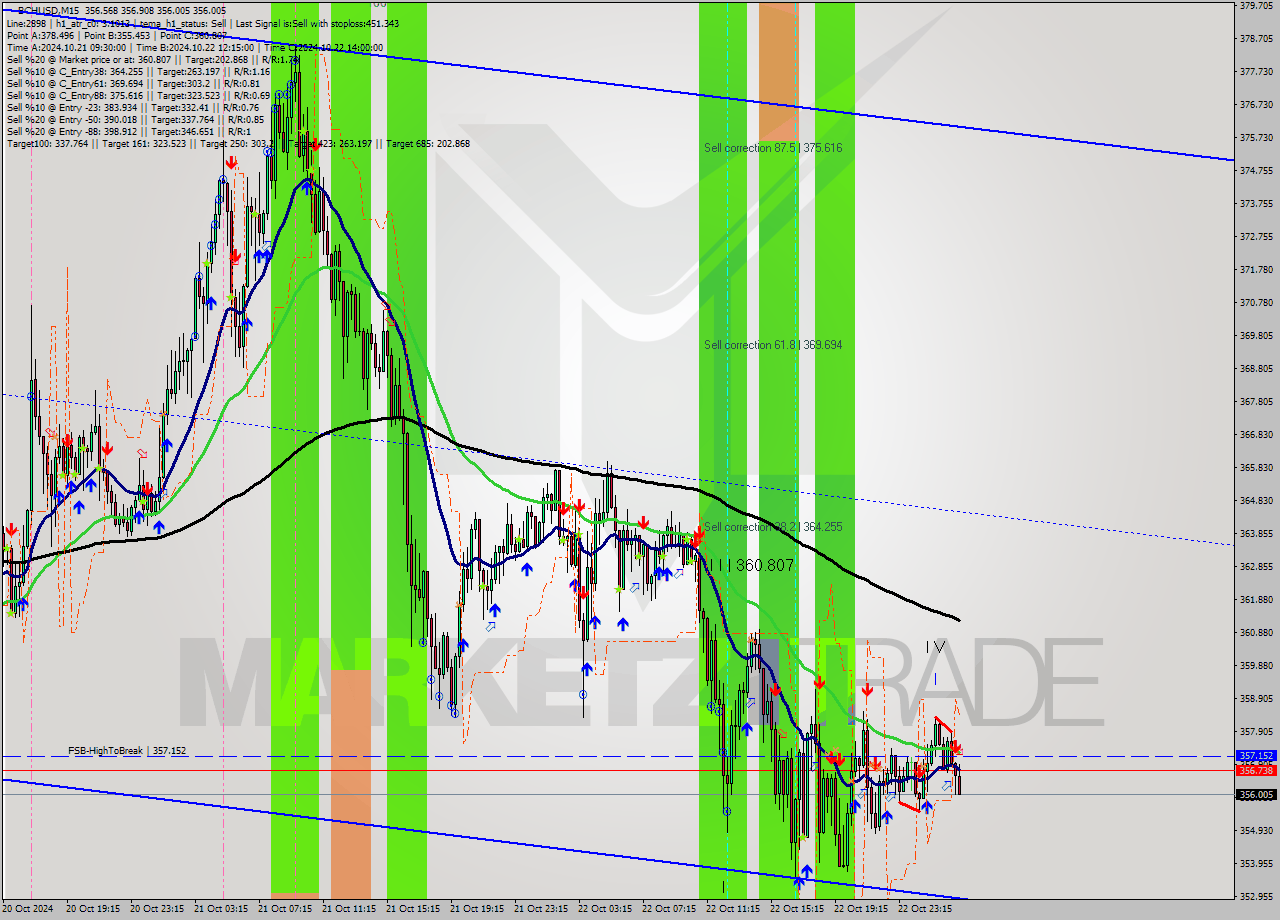Click the 'FSB-HighToBreak | 357.152' label
This screenshot has width=1280, height=920.
point(127,750)
